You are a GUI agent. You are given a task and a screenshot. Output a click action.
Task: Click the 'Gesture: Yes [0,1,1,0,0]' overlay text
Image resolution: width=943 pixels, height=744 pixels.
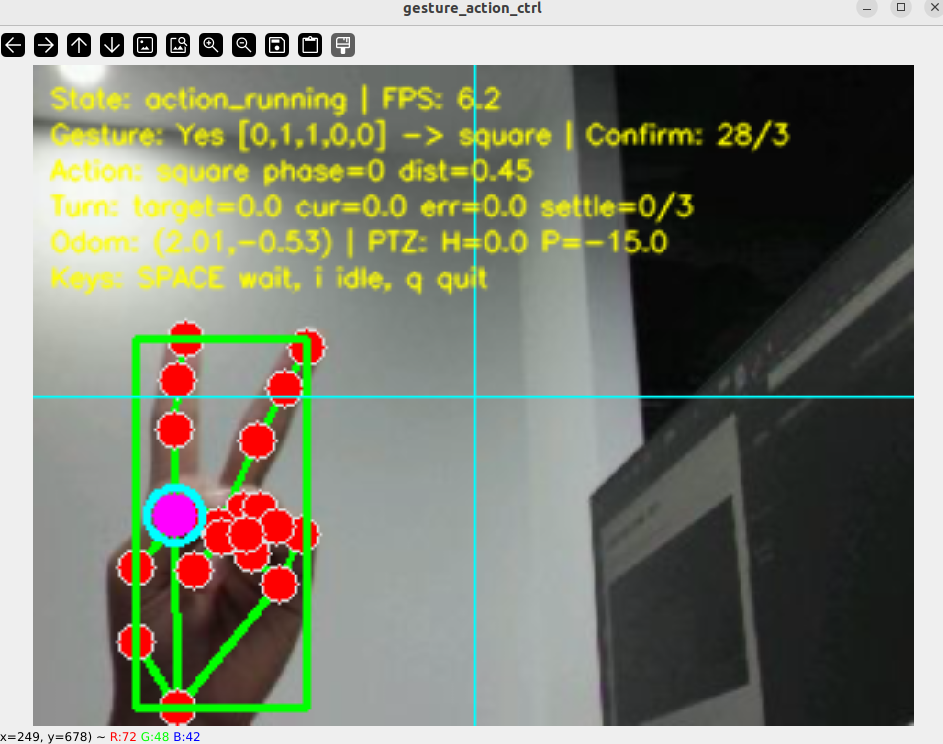(x=218, y=135)
